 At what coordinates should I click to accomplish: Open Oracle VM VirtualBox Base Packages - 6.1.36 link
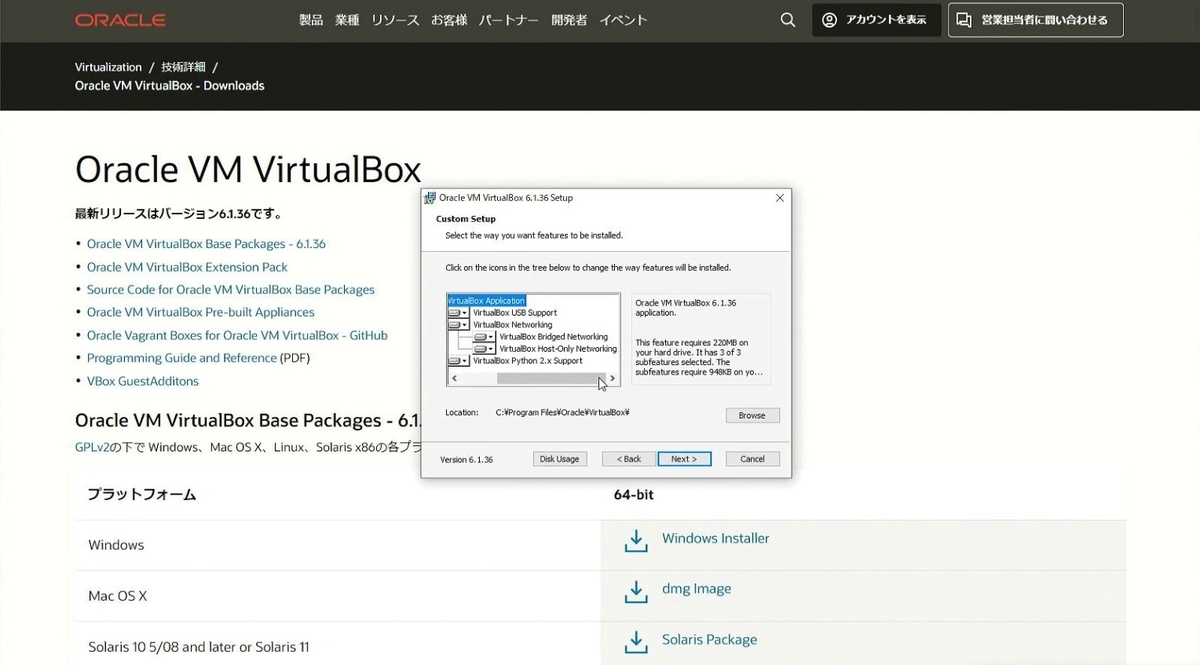[x=206, y=244]
